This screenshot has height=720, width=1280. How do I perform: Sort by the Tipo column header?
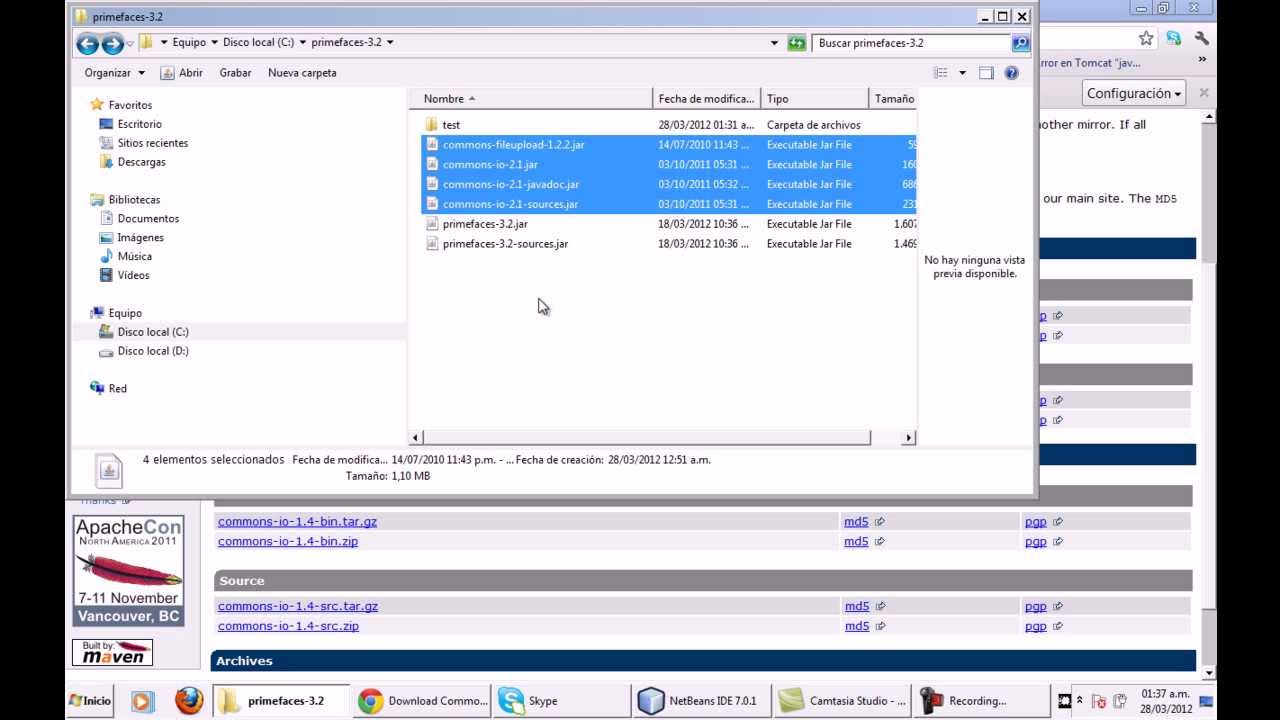click(x=815, y=99)
